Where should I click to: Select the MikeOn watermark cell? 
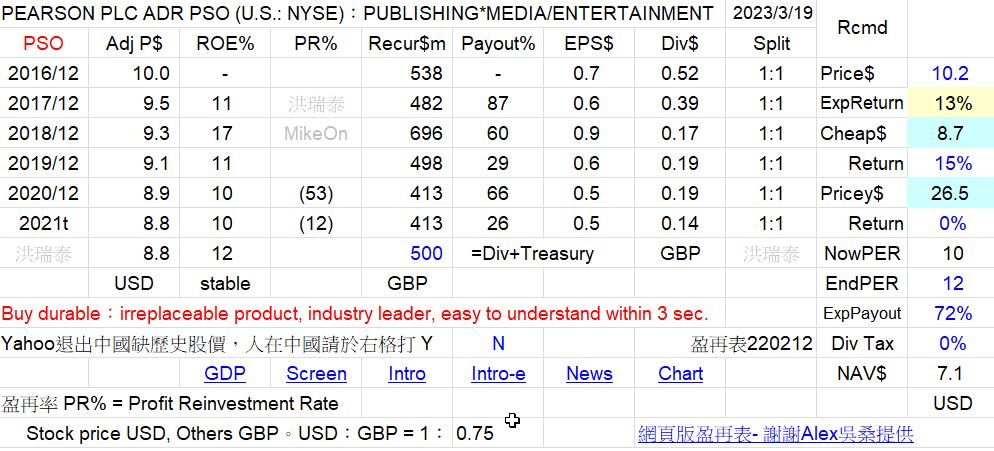coord(316,133)
